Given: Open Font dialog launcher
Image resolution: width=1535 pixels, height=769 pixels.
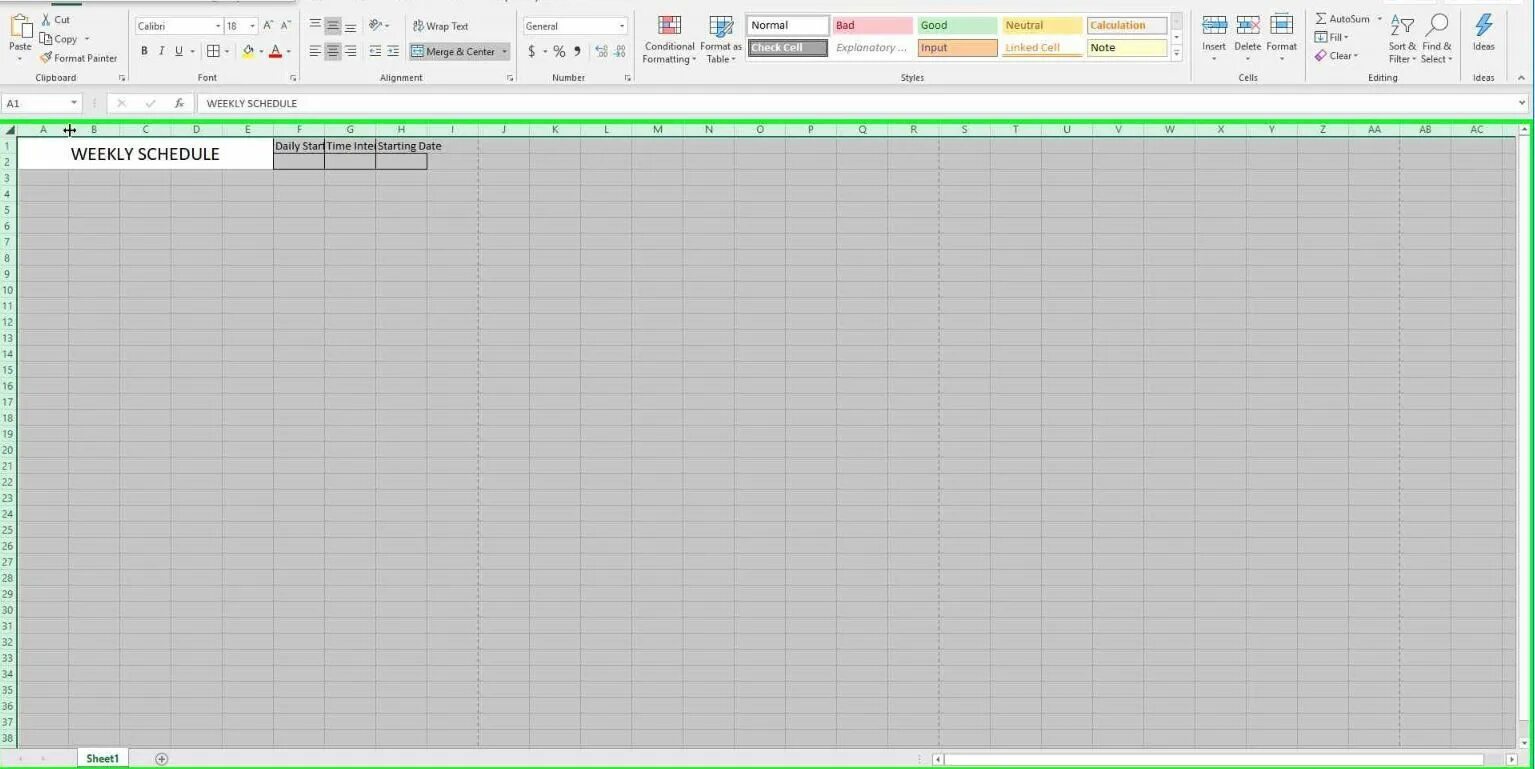Looking at the screenshot, I should coord(293,78).
